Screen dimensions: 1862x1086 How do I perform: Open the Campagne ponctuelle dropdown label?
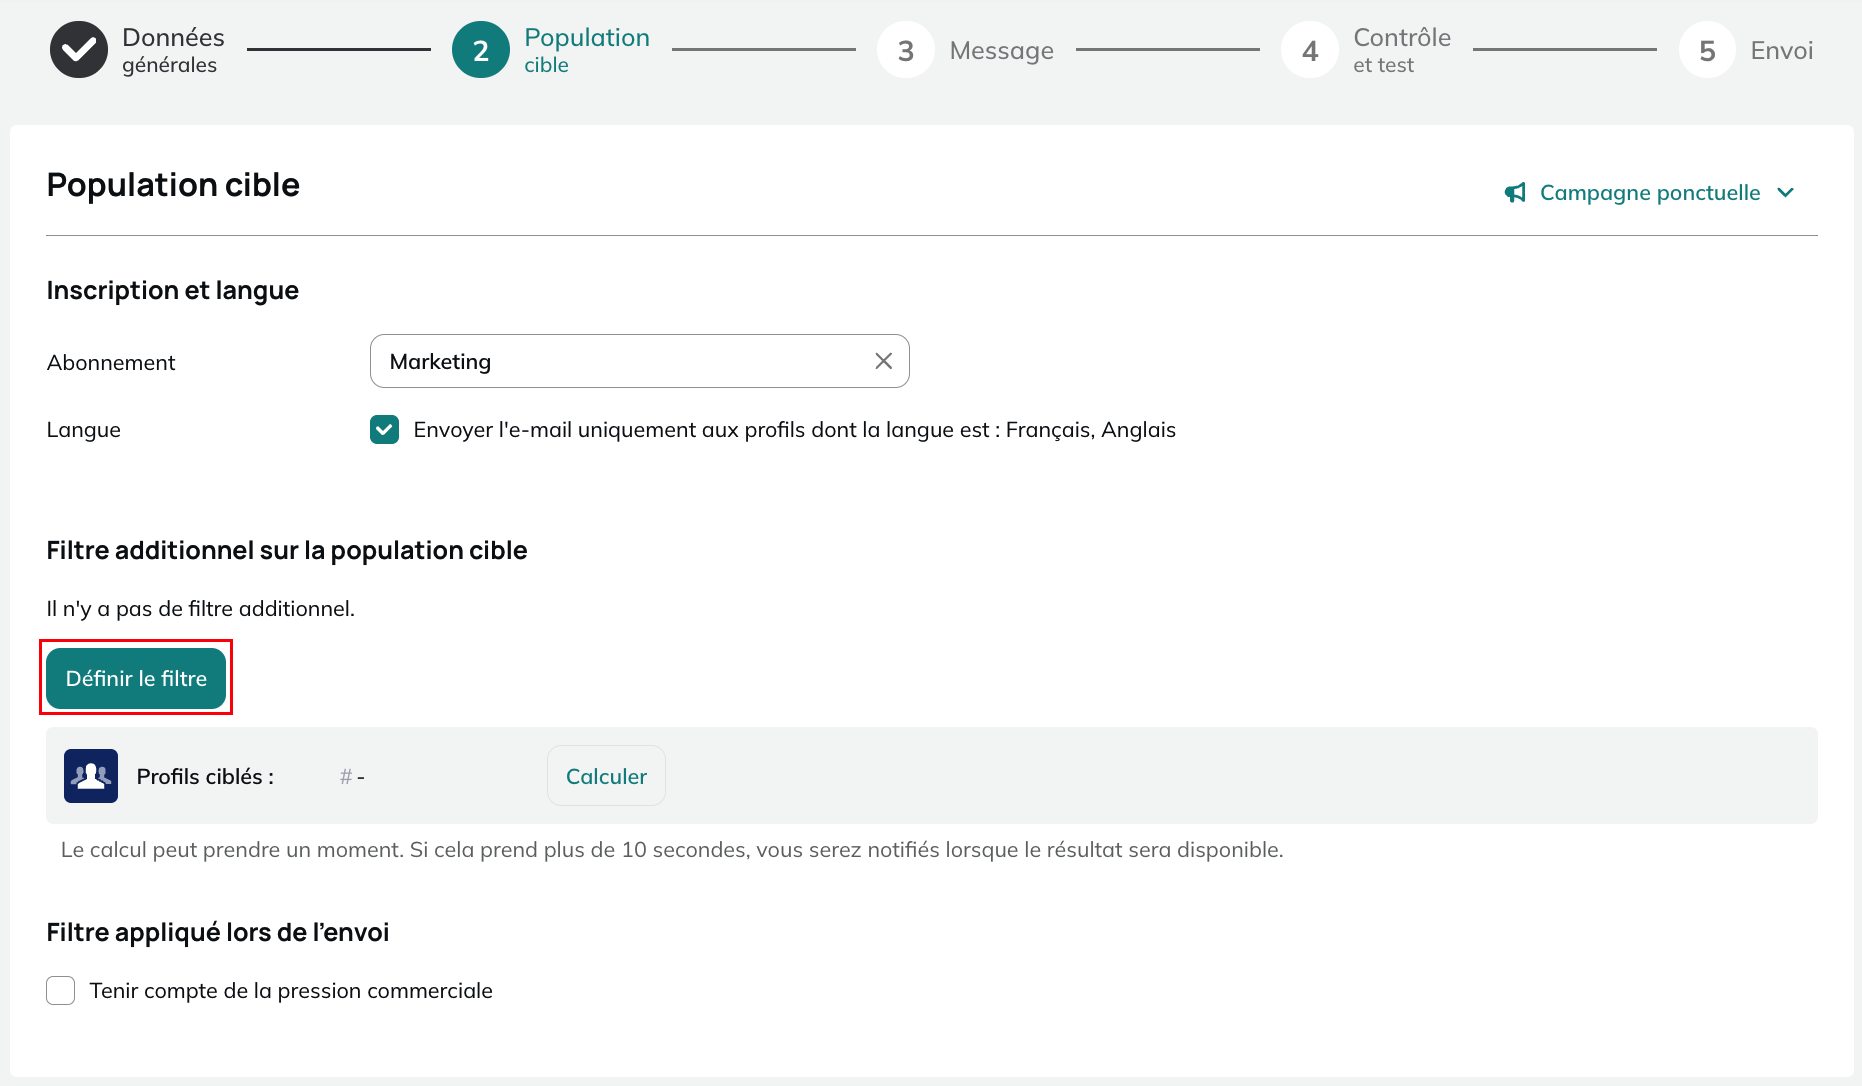1650,192
